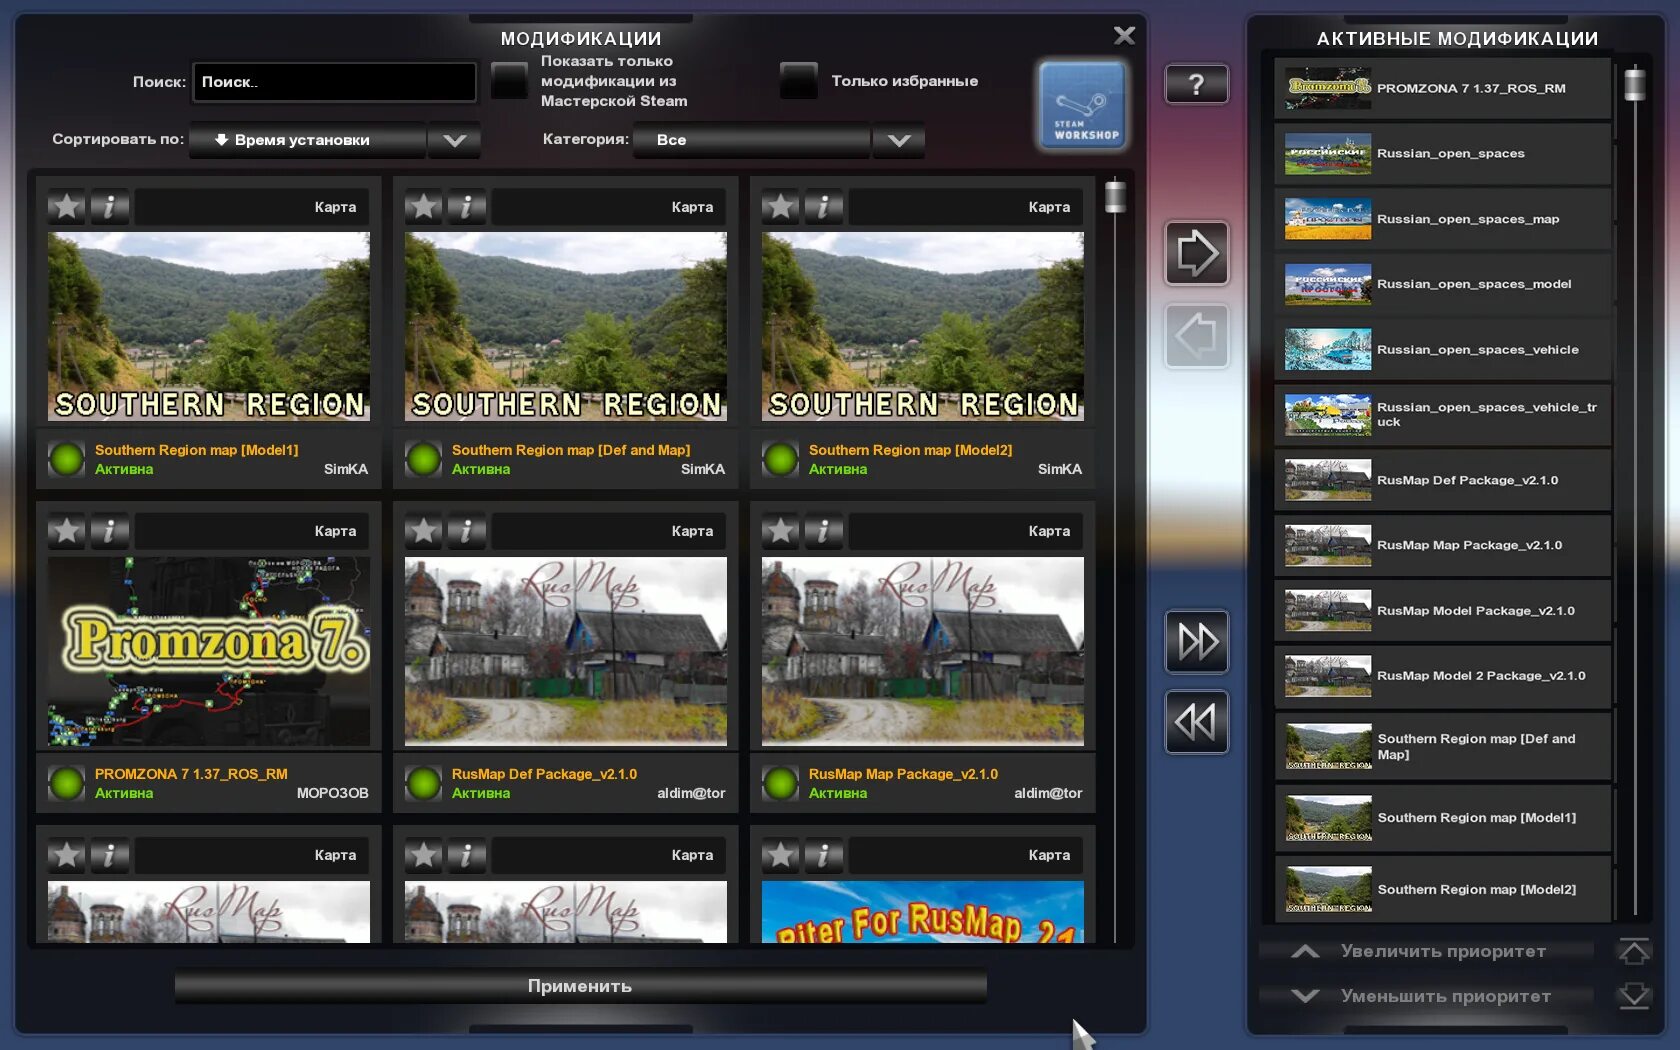Open info for RusMap Map Package_v2.1.0 card
Viewport: 1680px width, 1050px height.
pos(824,531)
